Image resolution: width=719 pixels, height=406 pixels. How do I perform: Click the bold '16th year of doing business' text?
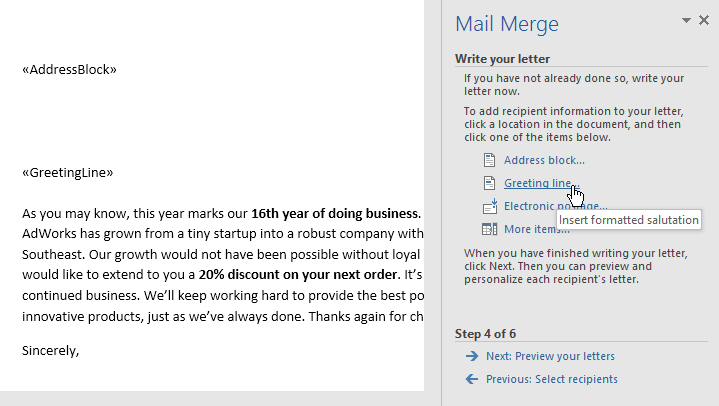335,213
